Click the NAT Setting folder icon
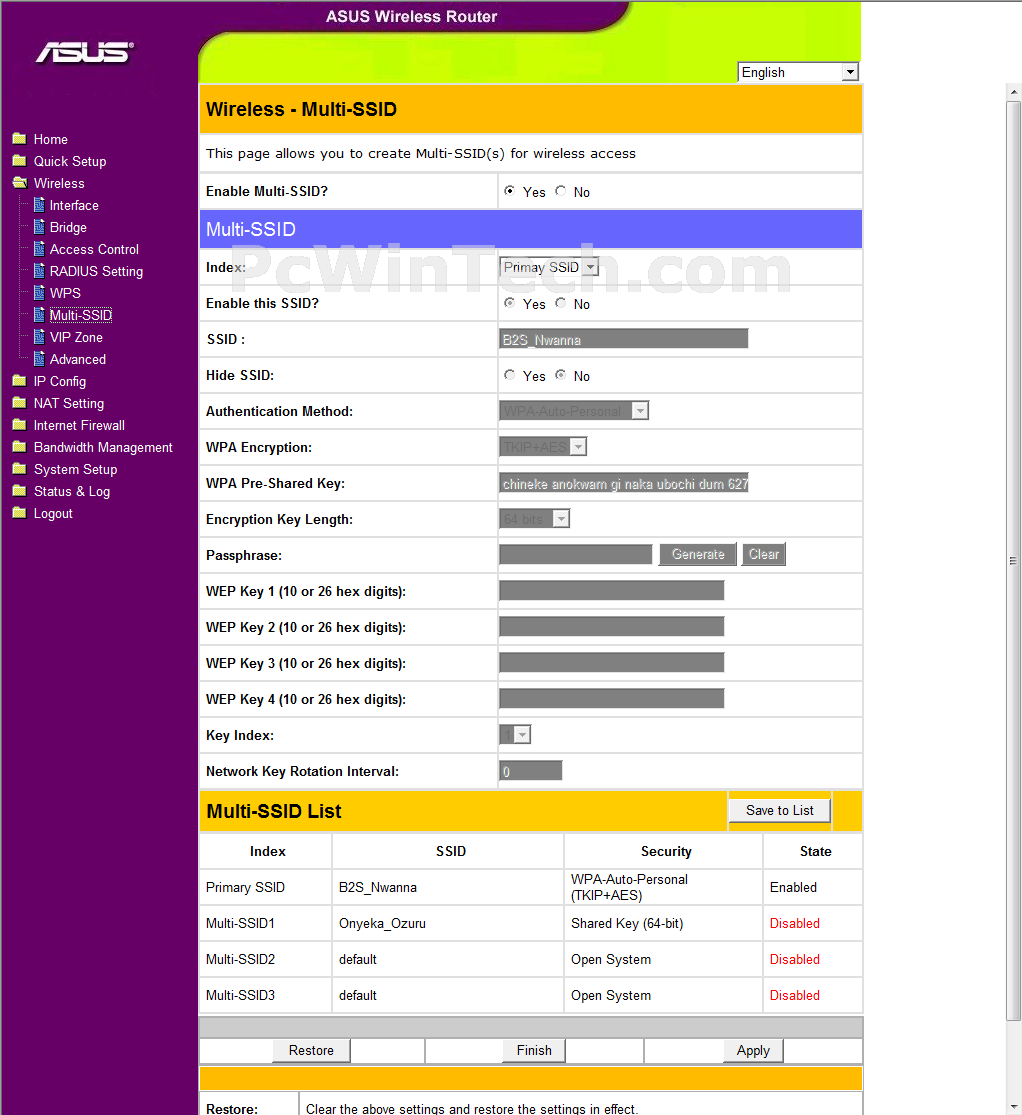This screenshot has width=1022, height=1115. (x=20, y=403)
